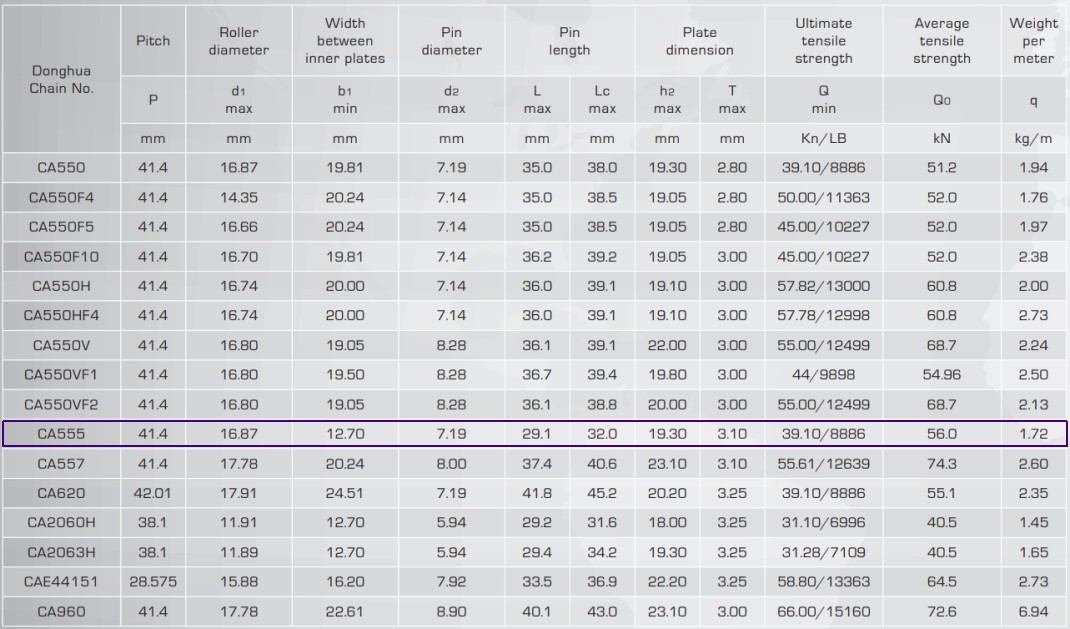Viewport: 1070px width, 629px height.
Task: Click the Donghua Chain No. header
Action: tap(61, 79)
